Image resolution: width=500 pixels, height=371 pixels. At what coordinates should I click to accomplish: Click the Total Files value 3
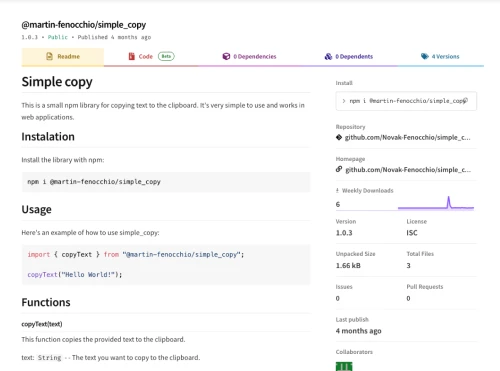click(408, 266)
